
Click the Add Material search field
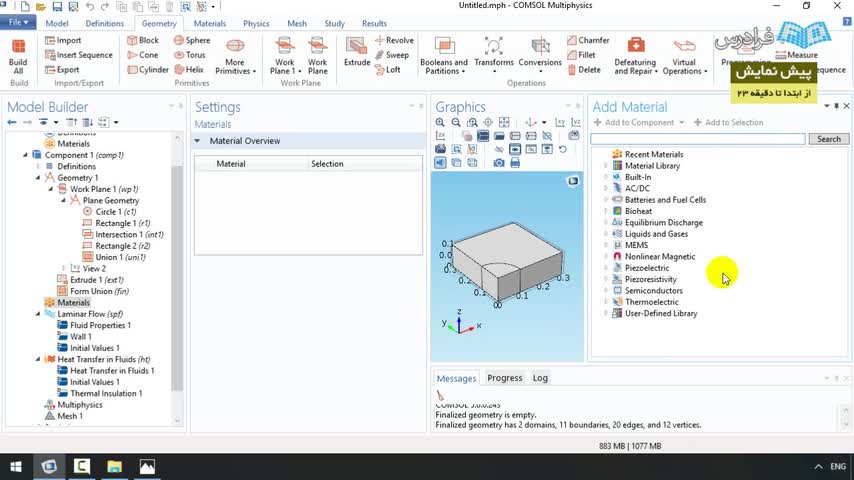pos(698,139)
